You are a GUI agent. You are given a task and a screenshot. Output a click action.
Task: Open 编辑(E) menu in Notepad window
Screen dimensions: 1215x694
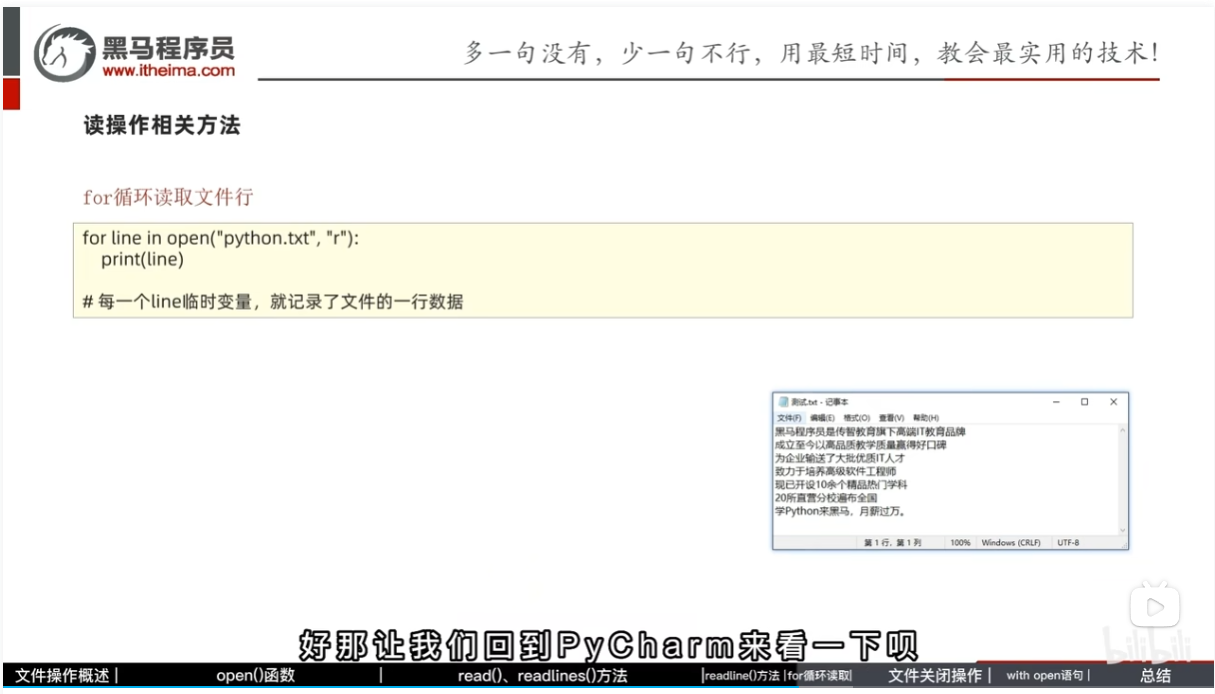(x=822, y=417)
